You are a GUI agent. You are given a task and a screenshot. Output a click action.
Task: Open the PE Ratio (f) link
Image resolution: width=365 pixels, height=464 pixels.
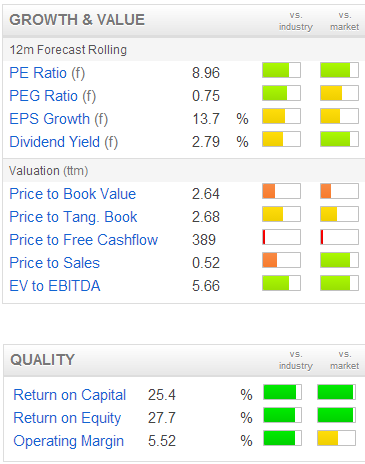pos(47,73)
